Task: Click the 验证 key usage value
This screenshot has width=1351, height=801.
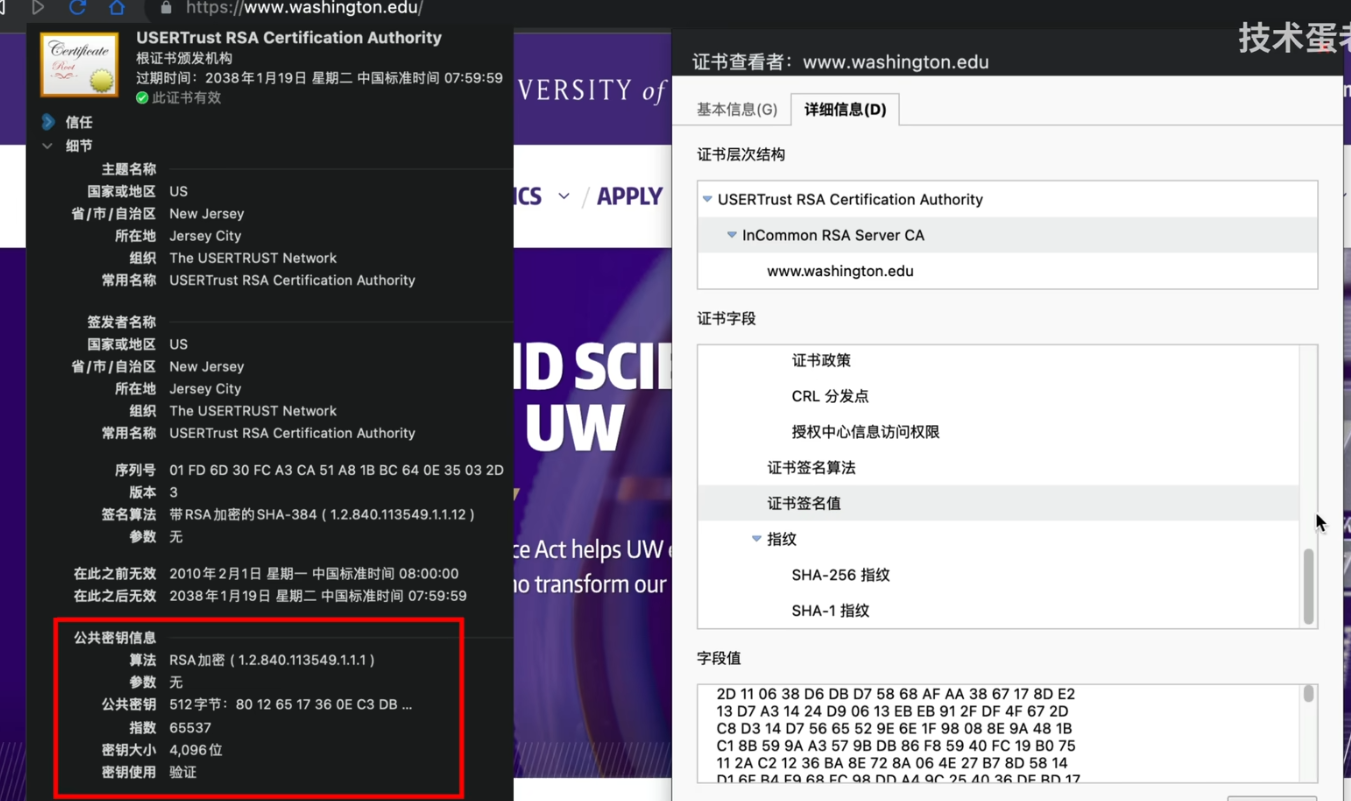Action: click(183, 772)
